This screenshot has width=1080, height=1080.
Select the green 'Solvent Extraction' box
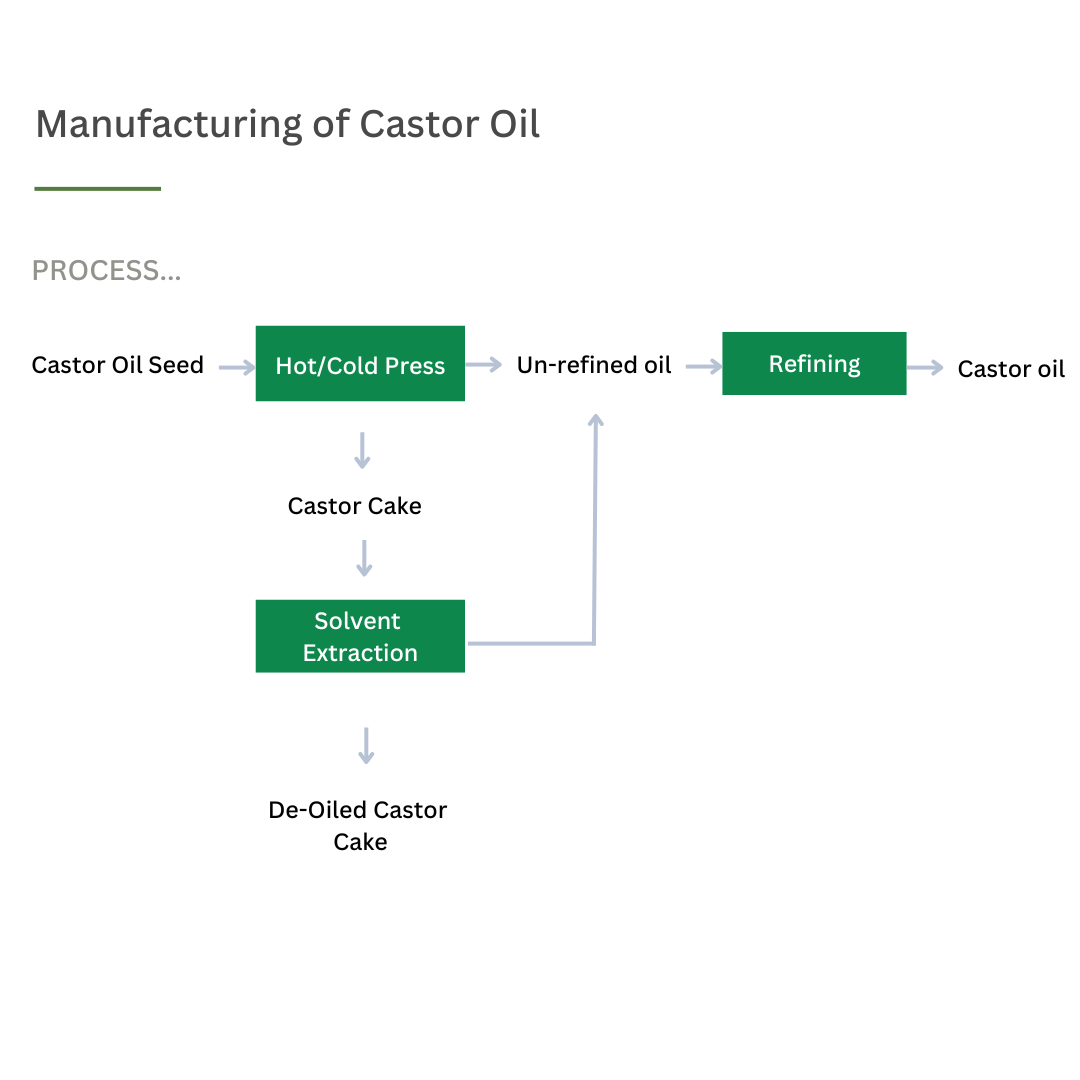360,636
